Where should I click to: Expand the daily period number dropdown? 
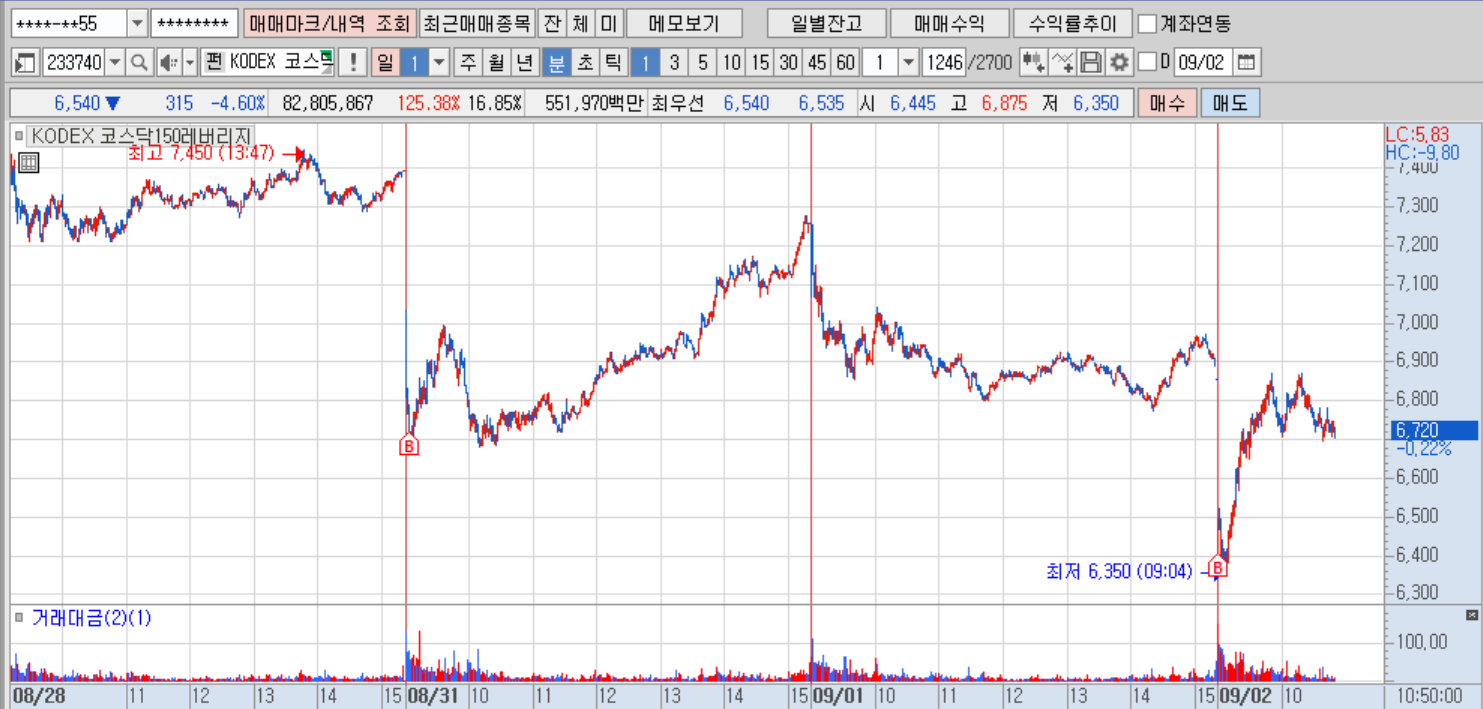tap(439, 63)
